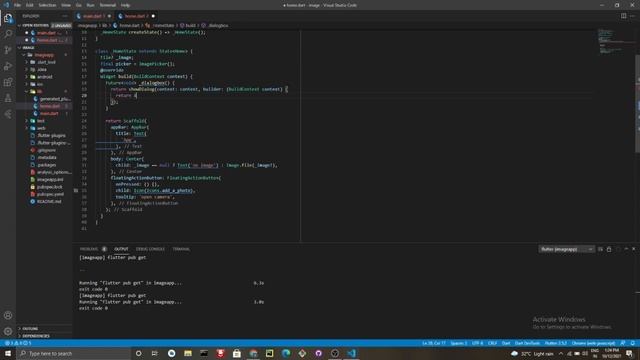Viewport: 640px width, 360px height.
Task: Click the lightbulb icon beside line 35
Action: pyautogui.click(x=76, y=190)
